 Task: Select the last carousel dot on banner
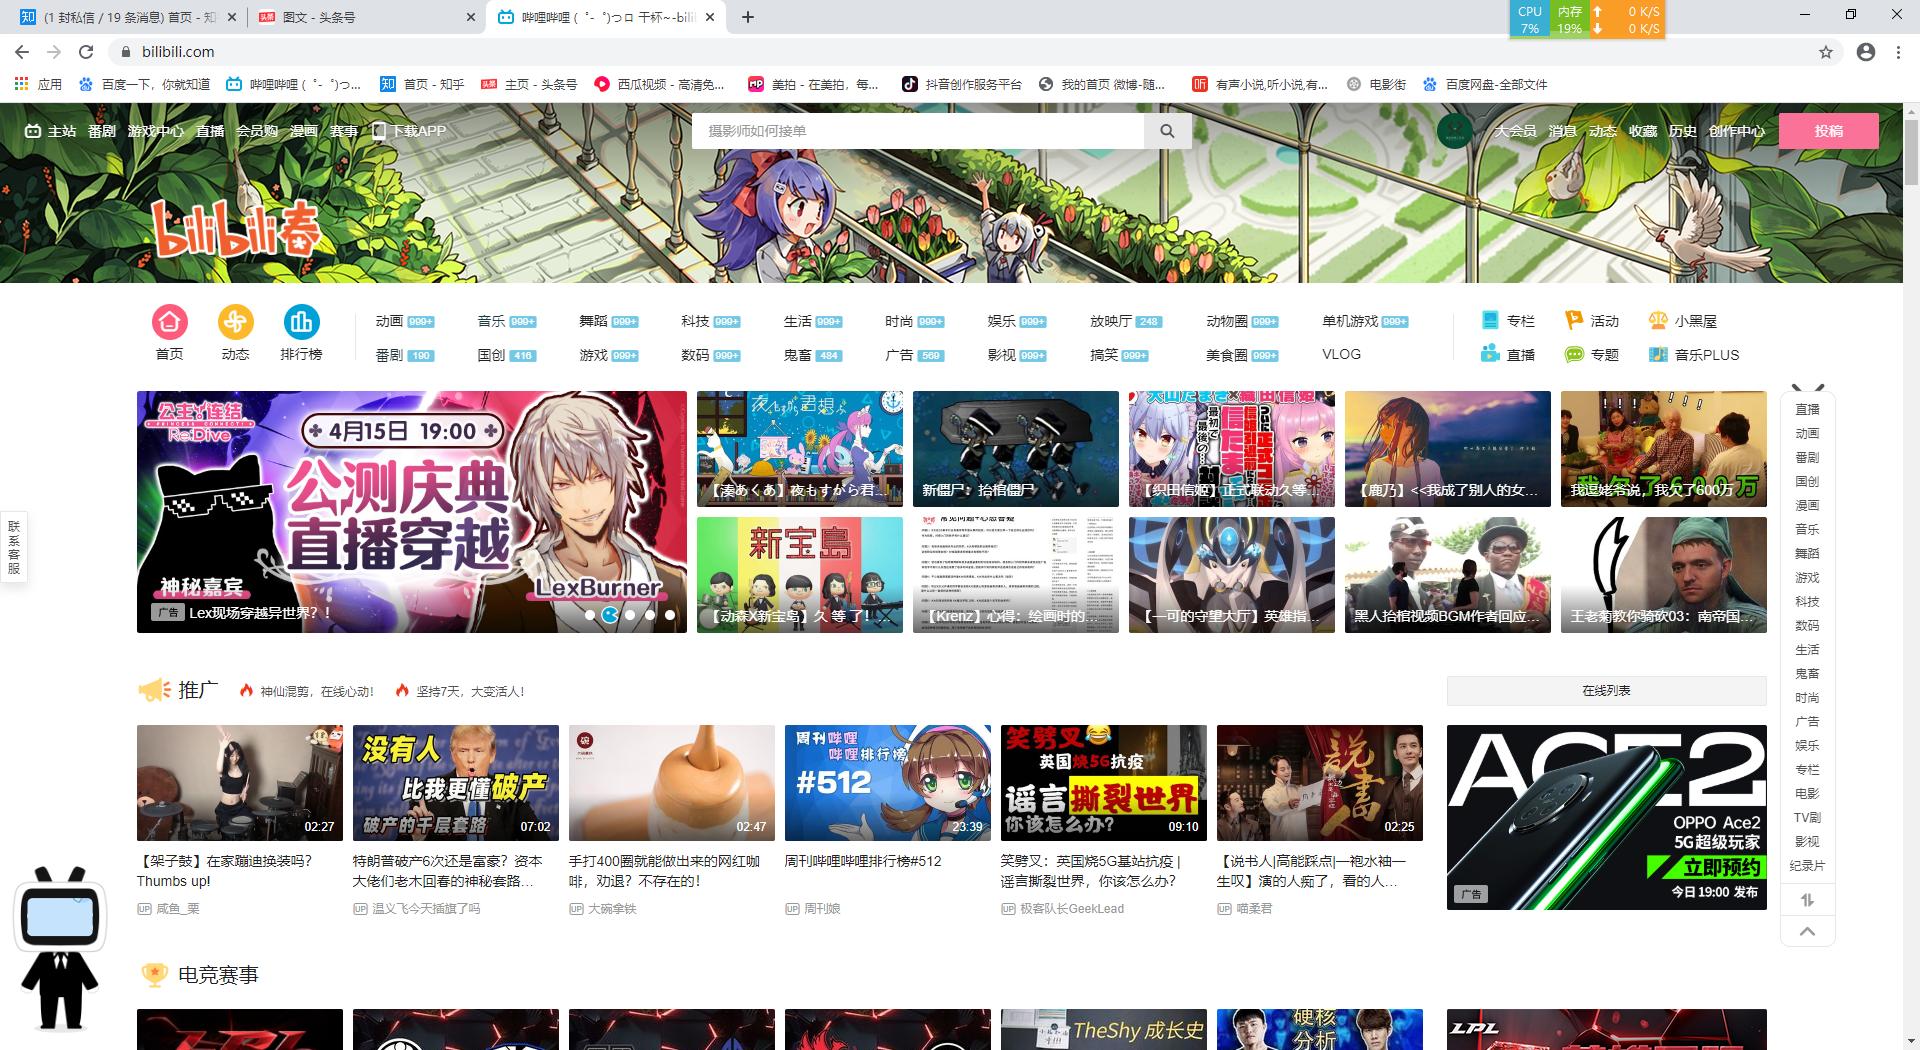(x=670, y=615)
